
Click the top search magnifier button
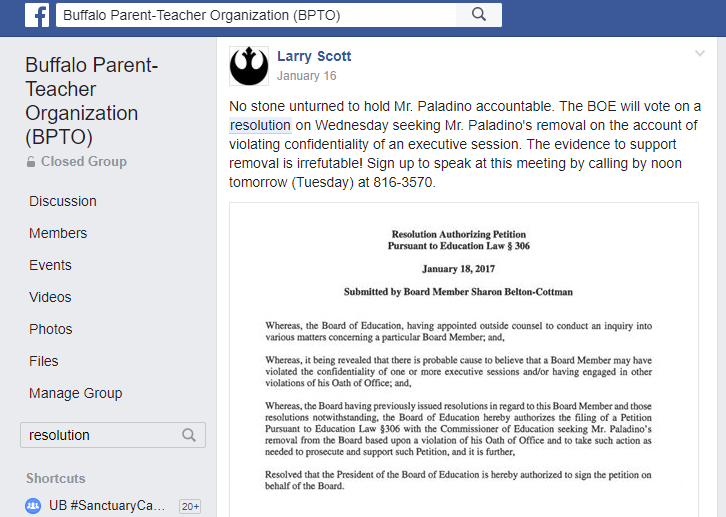(x=479, y=15)
